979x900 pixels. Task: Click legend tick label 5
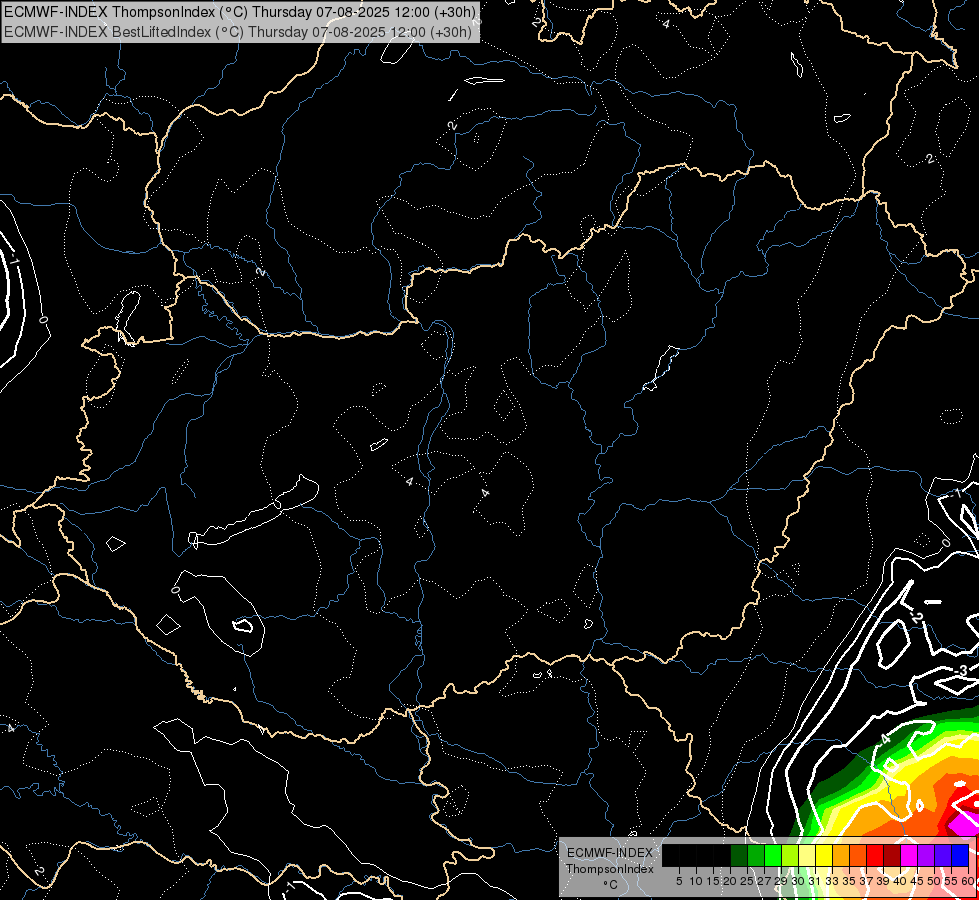(679, 881)
